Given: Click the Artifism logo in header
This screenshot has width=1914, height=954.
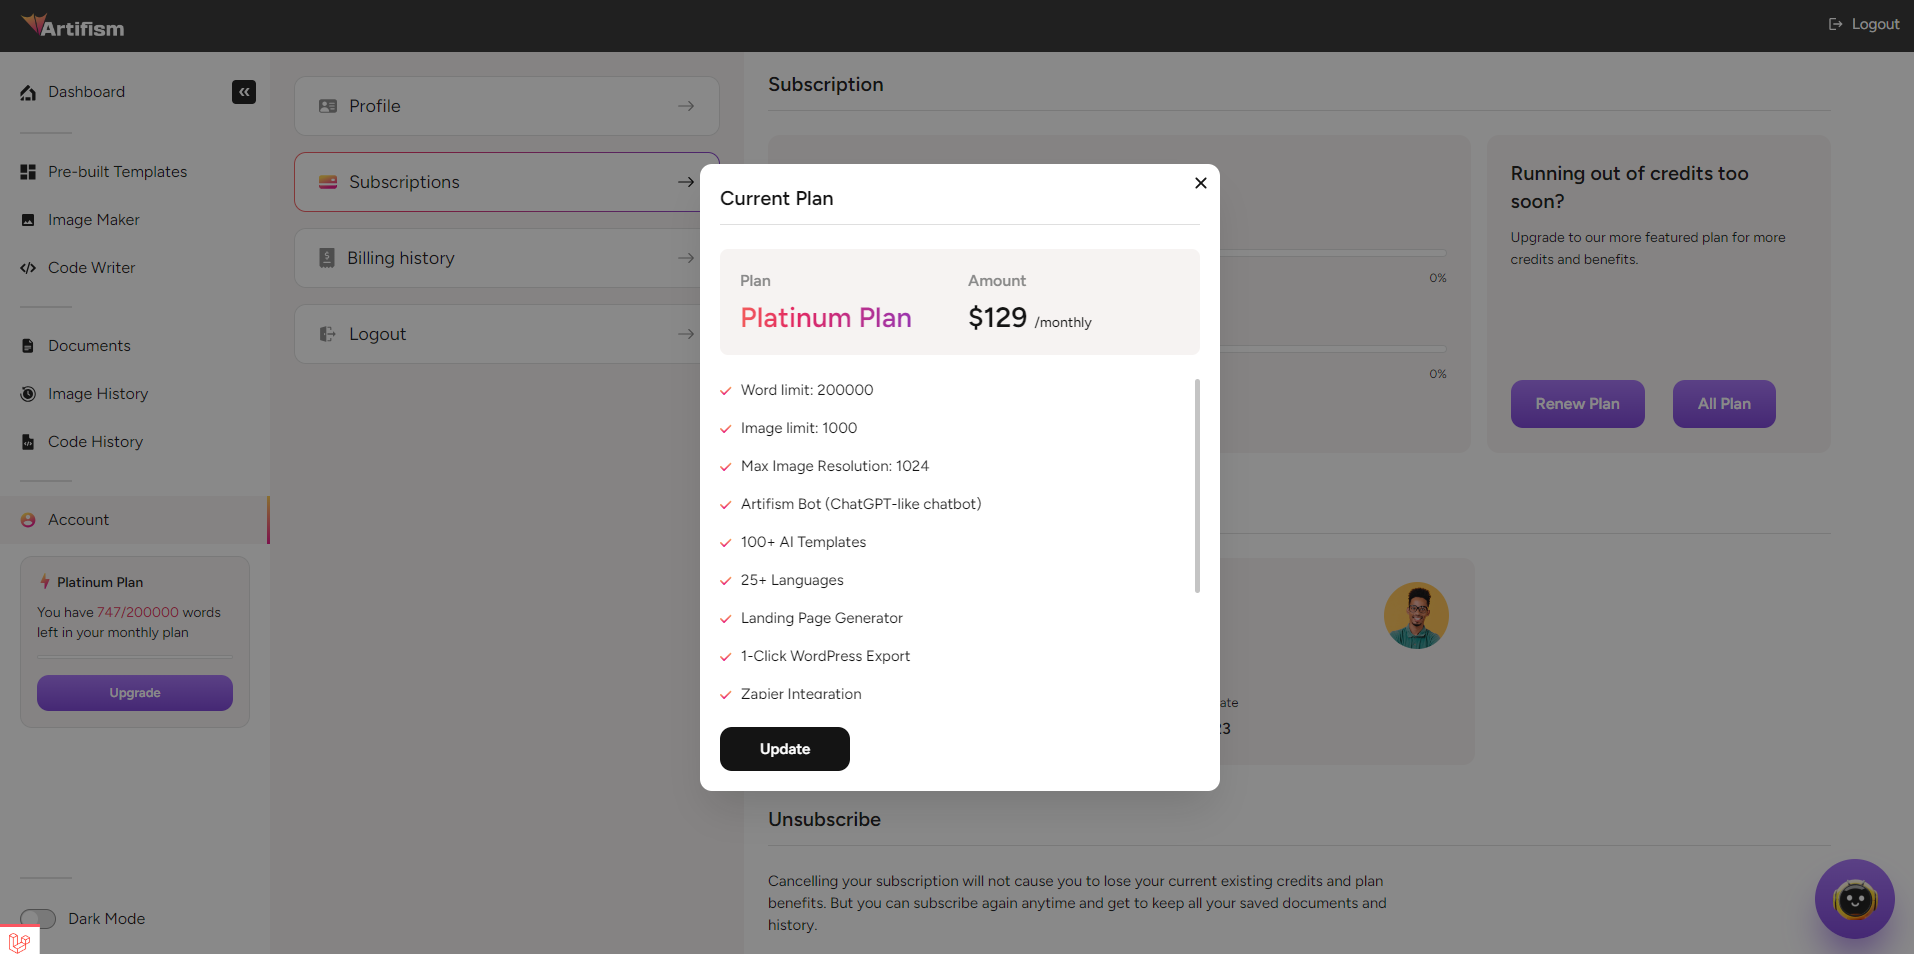Looking at the screenshot, I should tap(74, 26).
